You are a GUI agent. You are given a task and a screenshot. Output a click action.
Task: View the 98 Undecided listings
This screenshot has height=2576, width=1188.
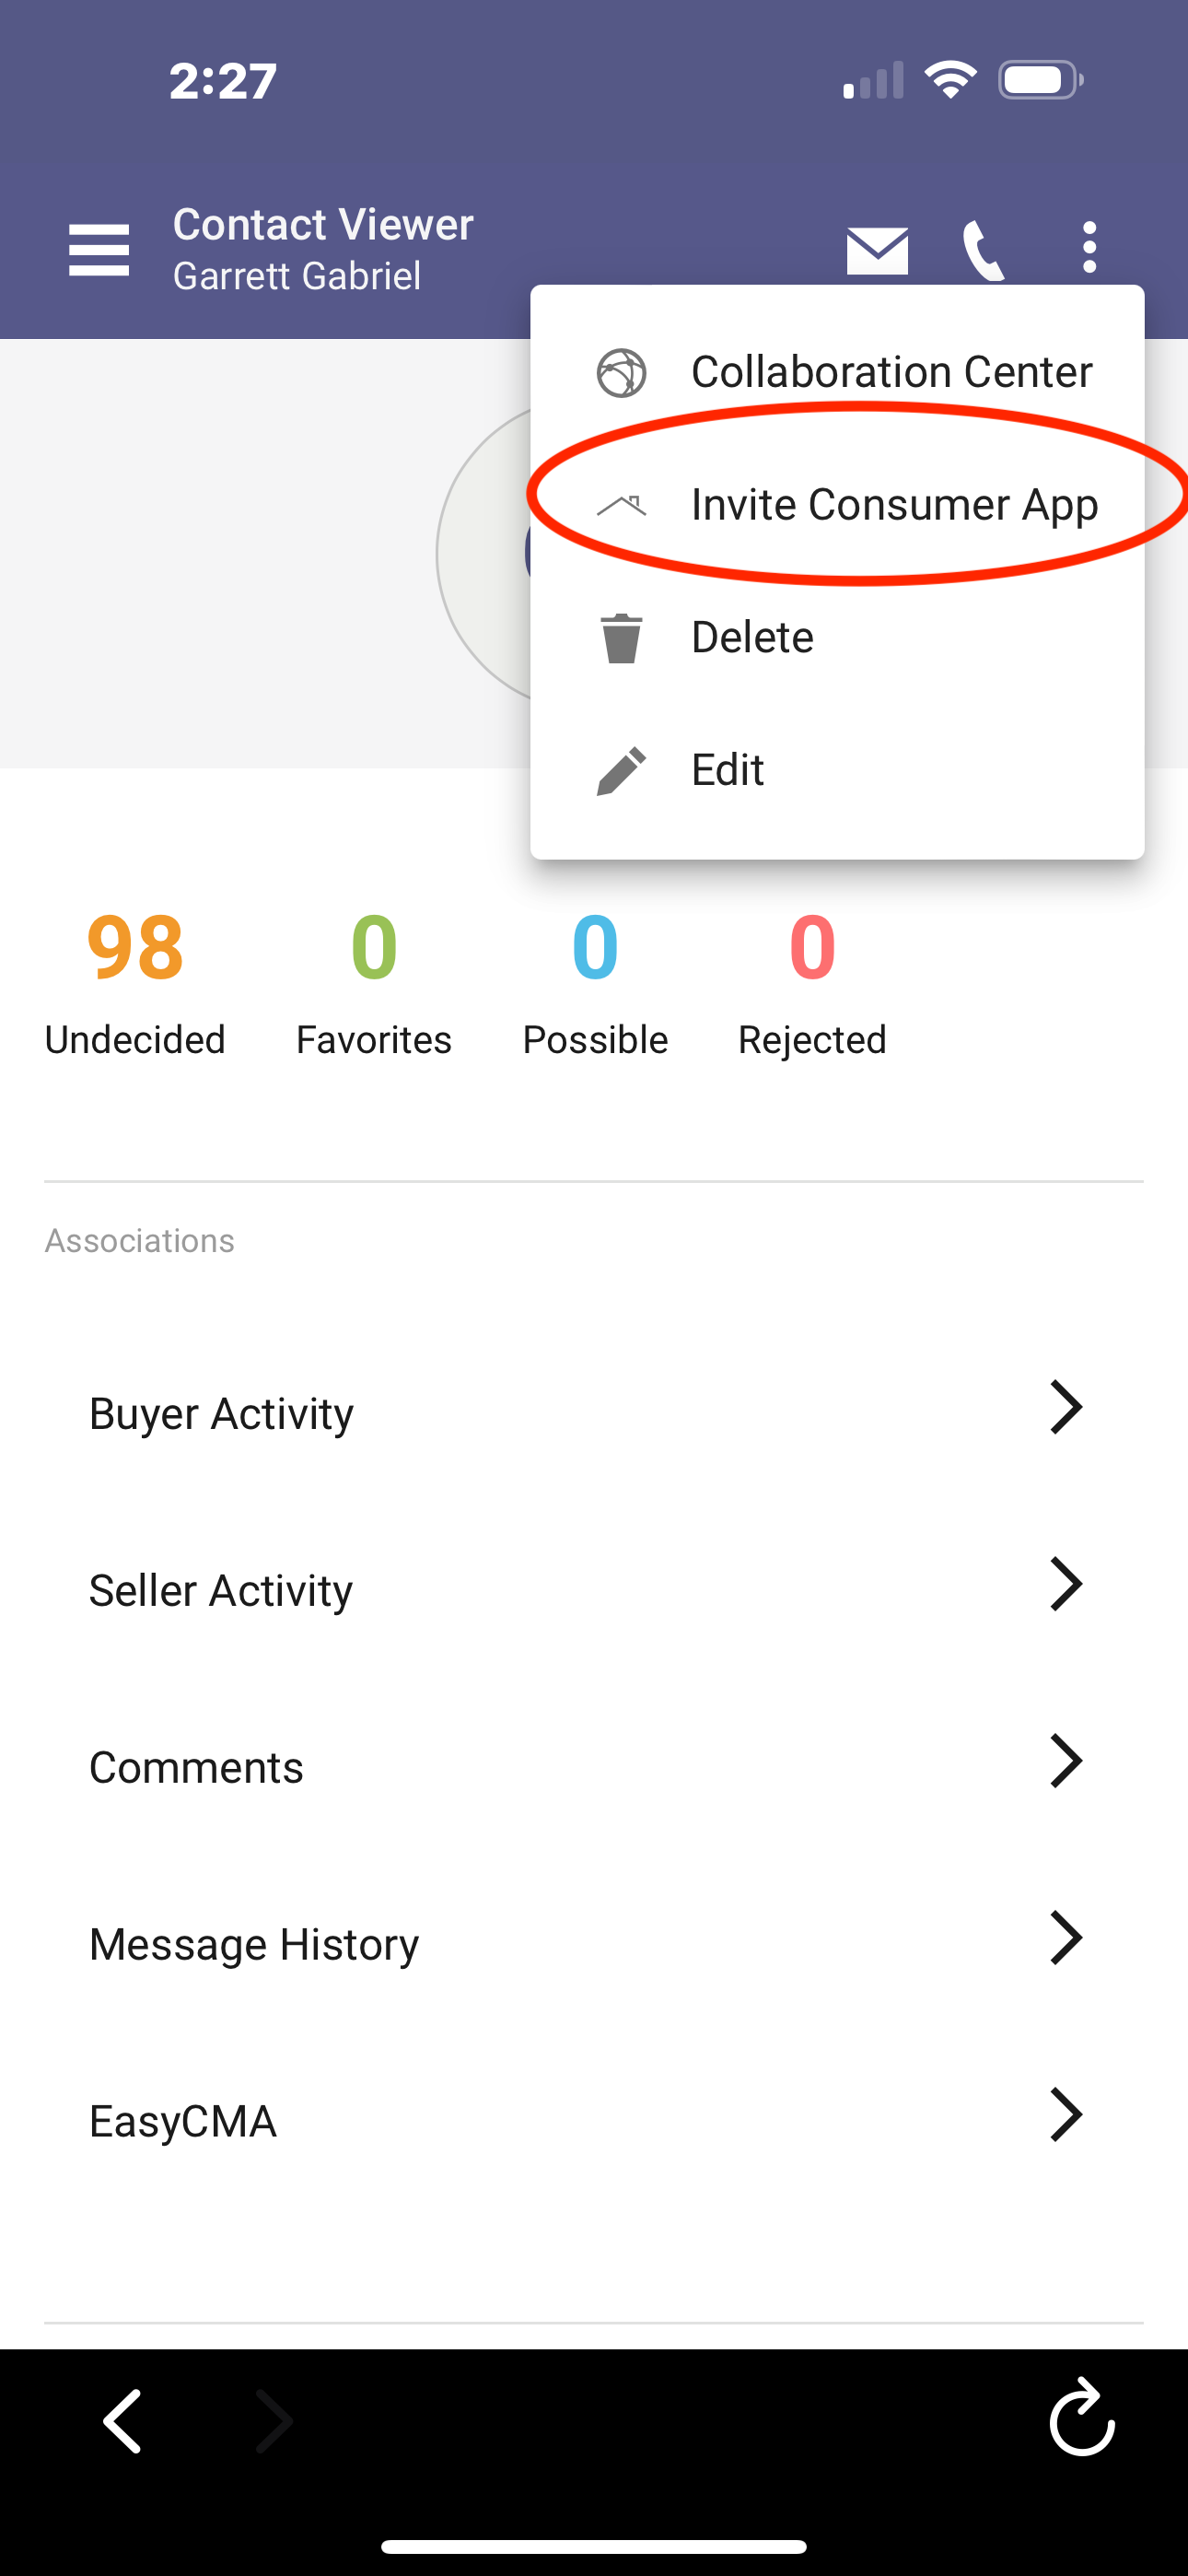click(135, 985)
